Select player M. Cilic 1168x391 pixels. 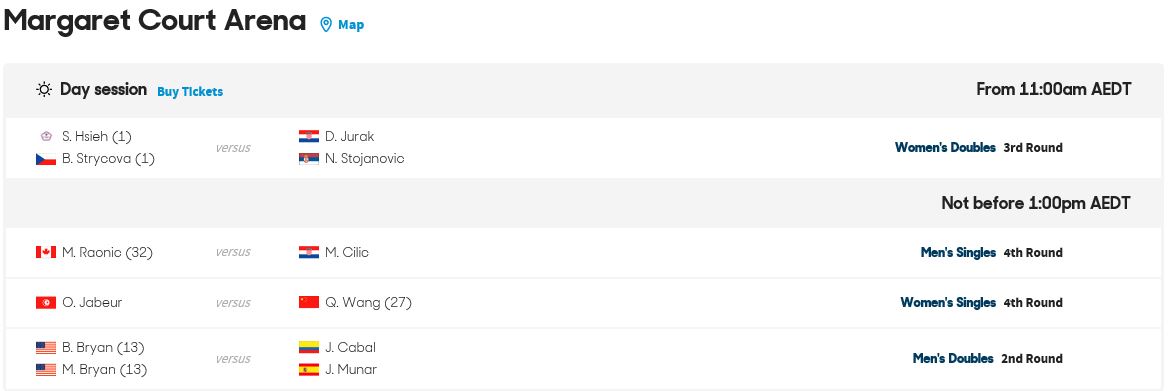coord(346,252)
